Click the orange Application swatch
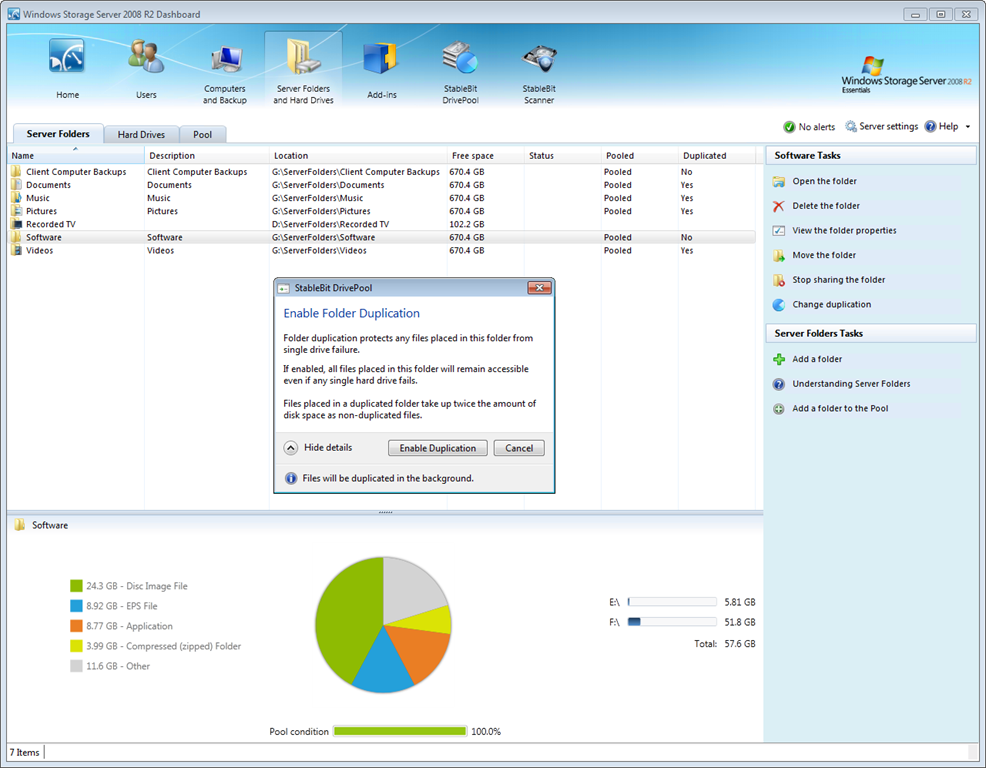Screen dimensions: 986x768 76,626
